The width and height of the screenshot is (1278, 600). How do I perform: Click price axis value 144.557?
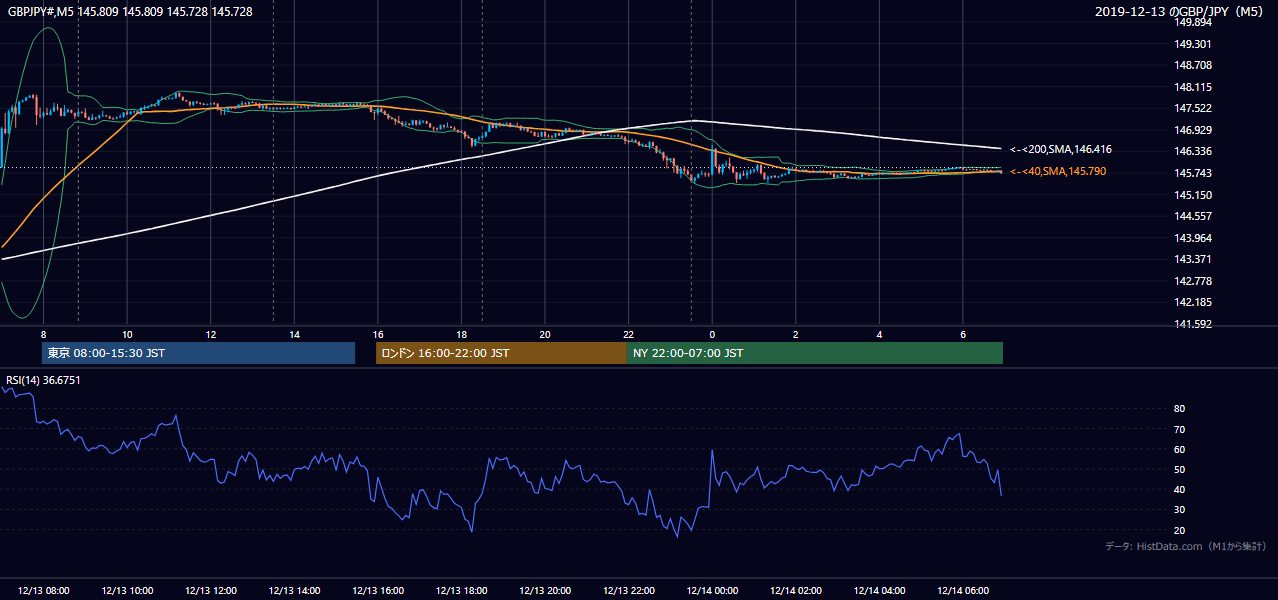click(1194, 217)
